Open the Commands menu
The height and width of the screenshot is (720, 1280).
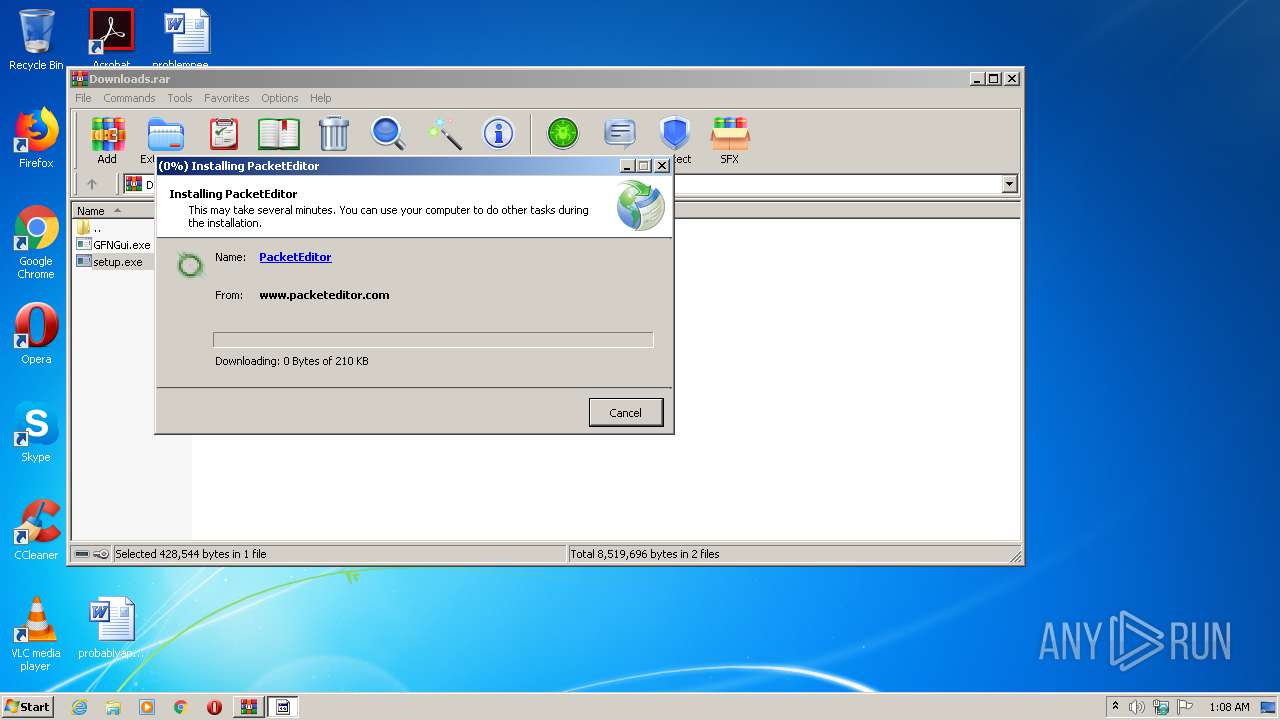(129, 98)
